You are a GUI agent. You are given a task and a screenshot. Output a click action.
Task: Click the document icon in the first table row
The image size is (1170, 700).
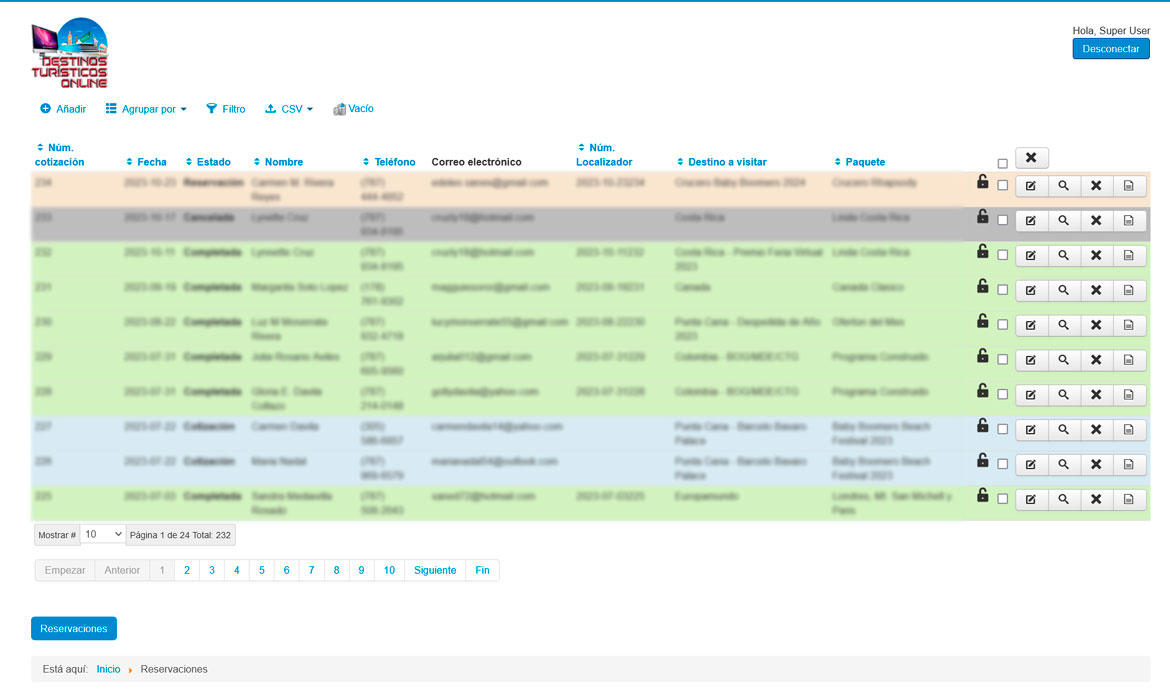click(1129, 185)
